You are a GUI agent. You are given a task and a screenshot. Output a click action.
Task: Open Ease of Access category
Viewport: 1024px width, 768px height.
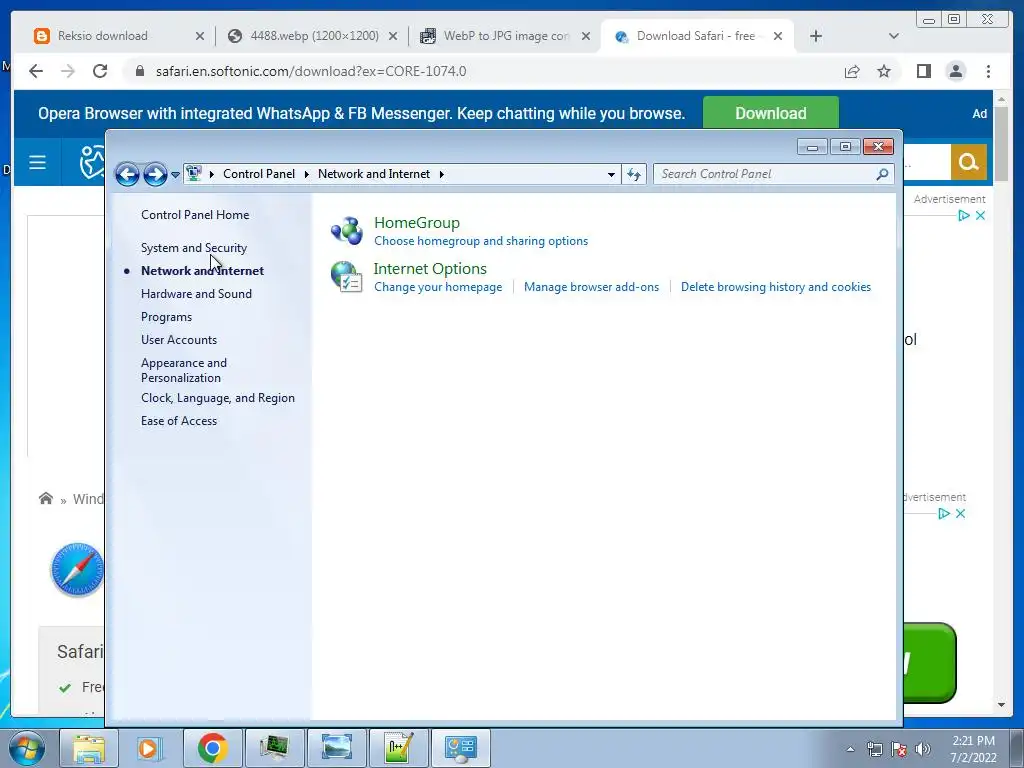pos(178,421)
